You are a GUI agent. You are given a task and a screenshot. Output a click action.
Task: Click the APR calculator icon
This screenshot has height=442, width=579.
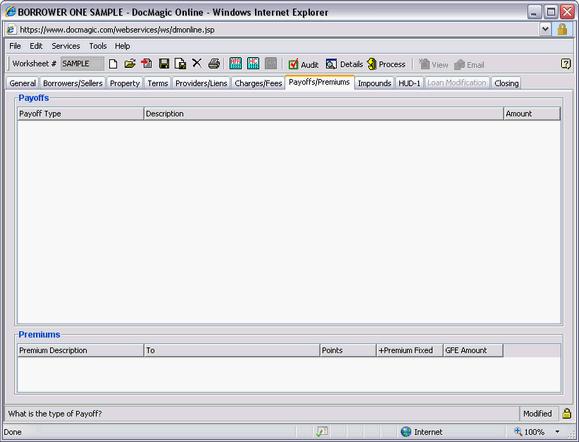coord(236,64)
